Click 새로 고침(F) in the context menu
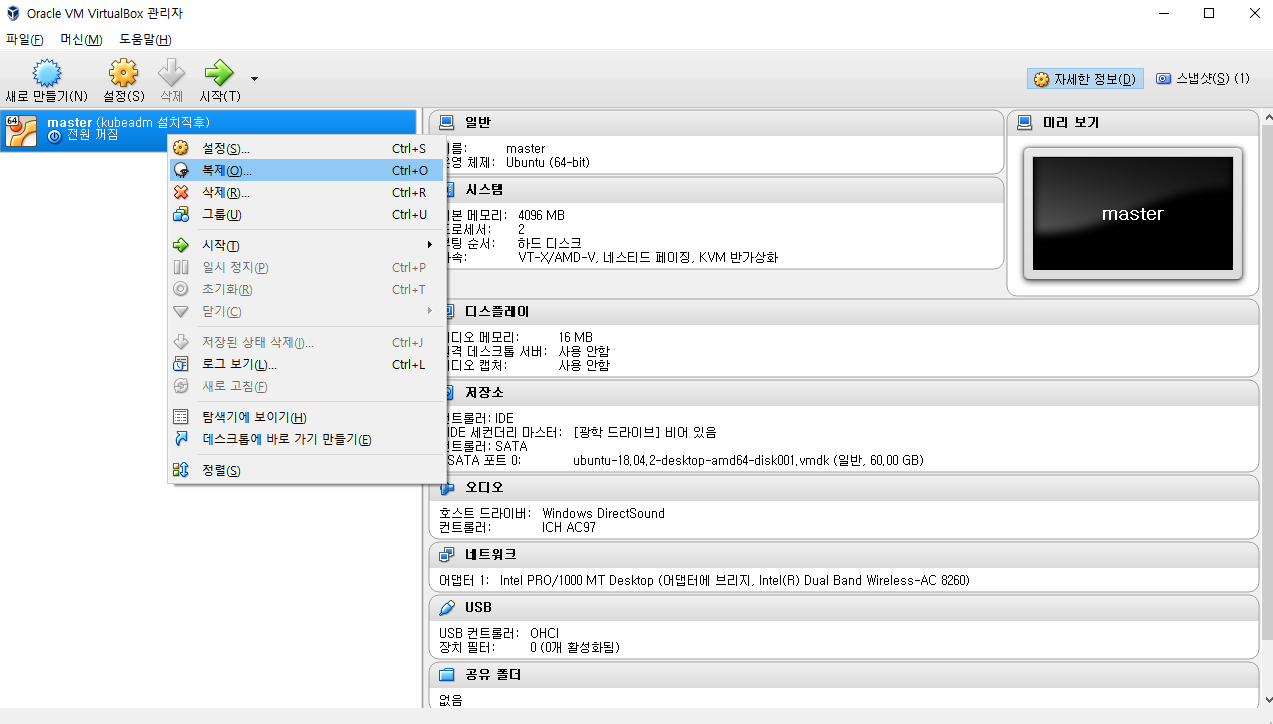1273x724 pixels. (x=306, y=386)
